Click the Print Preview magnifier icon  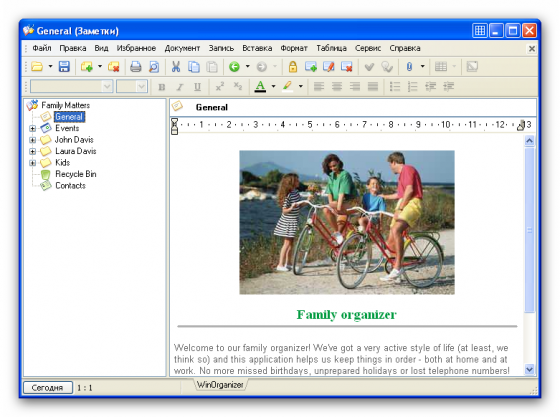154,67
